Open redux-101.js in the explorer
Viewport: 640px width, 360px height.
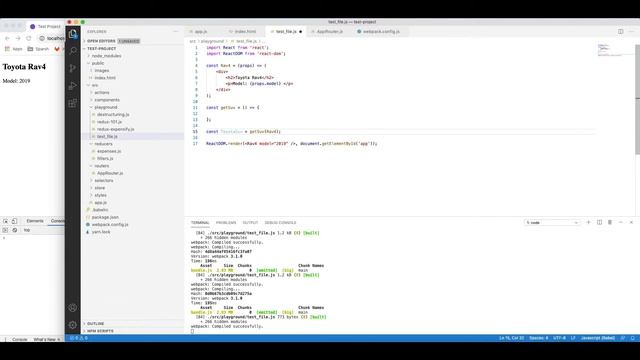109,122
